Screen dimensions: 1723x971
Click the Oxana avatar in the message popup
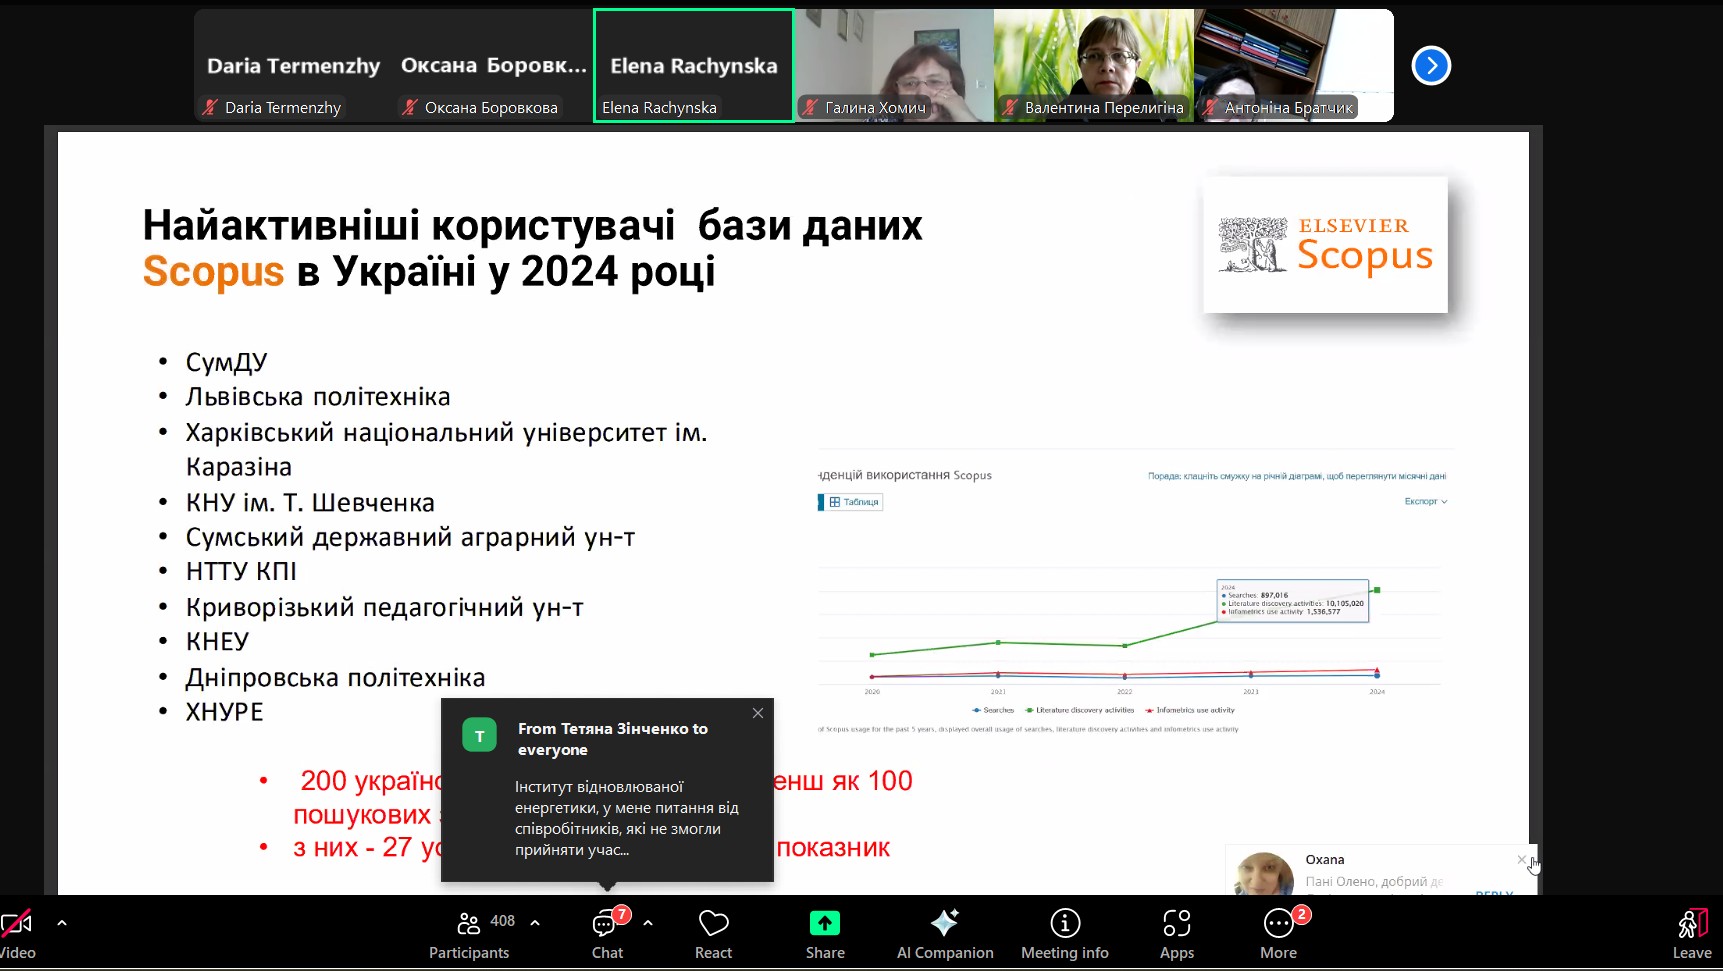point(1264,874)
